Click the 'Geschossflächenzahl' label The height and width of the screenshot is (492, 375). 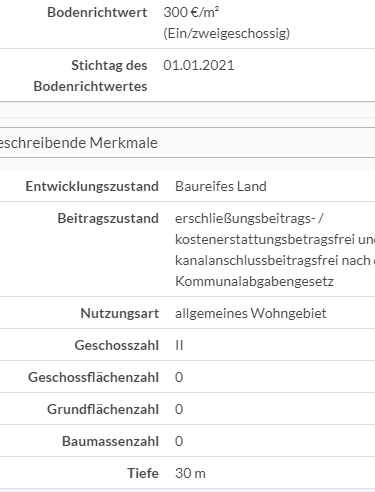93,377
